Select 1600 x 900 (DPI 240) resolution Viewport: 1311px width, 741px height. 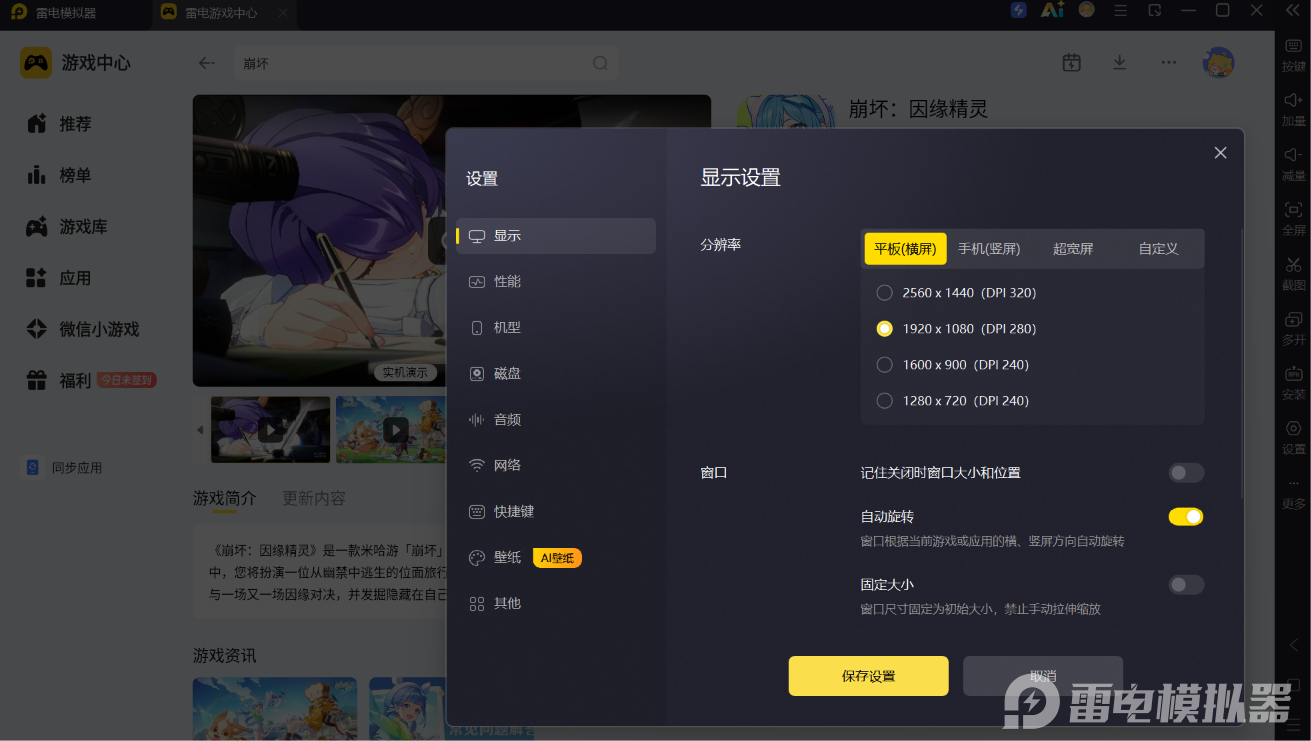point(952,365)
